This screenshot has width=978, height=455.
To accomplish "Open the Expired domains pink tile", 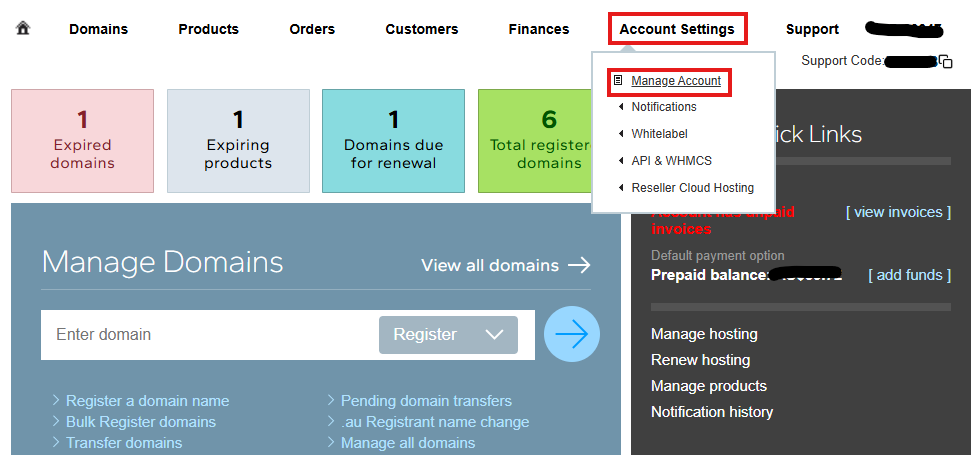I will (82, 141).
